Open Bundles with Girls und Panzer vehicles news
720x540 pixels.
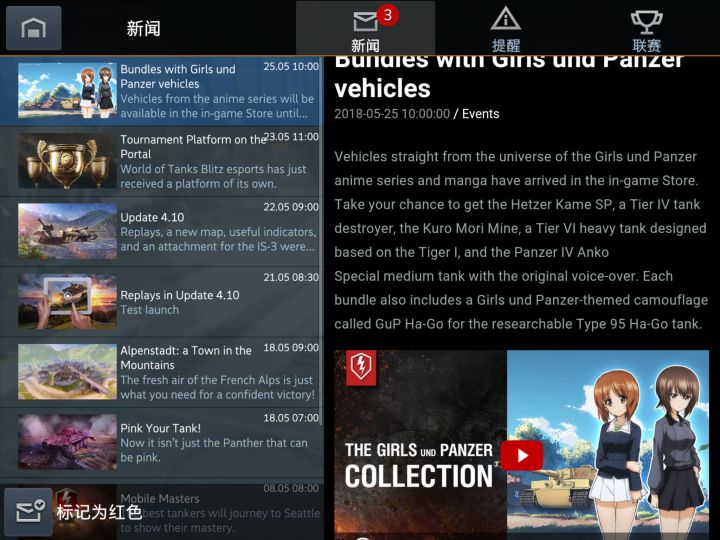161,91
